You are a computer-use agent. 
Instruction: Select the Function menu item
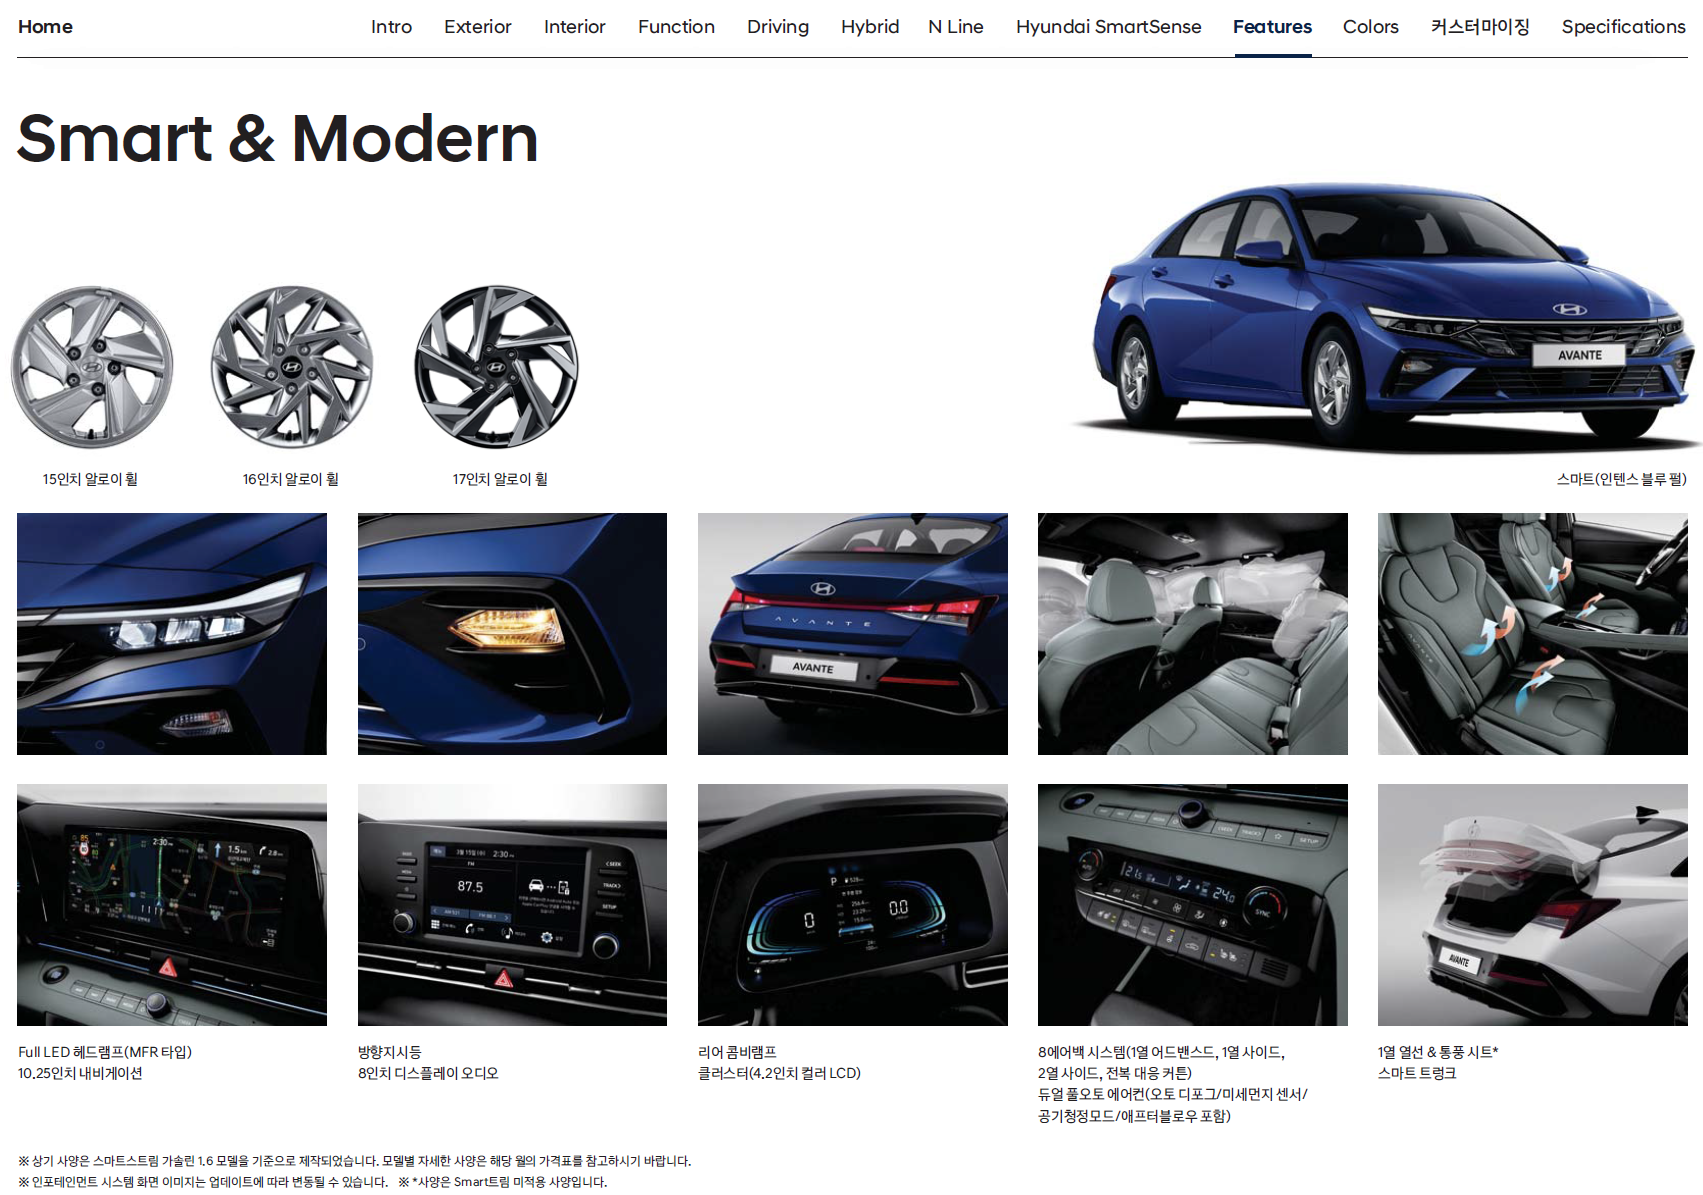(676, 27)
